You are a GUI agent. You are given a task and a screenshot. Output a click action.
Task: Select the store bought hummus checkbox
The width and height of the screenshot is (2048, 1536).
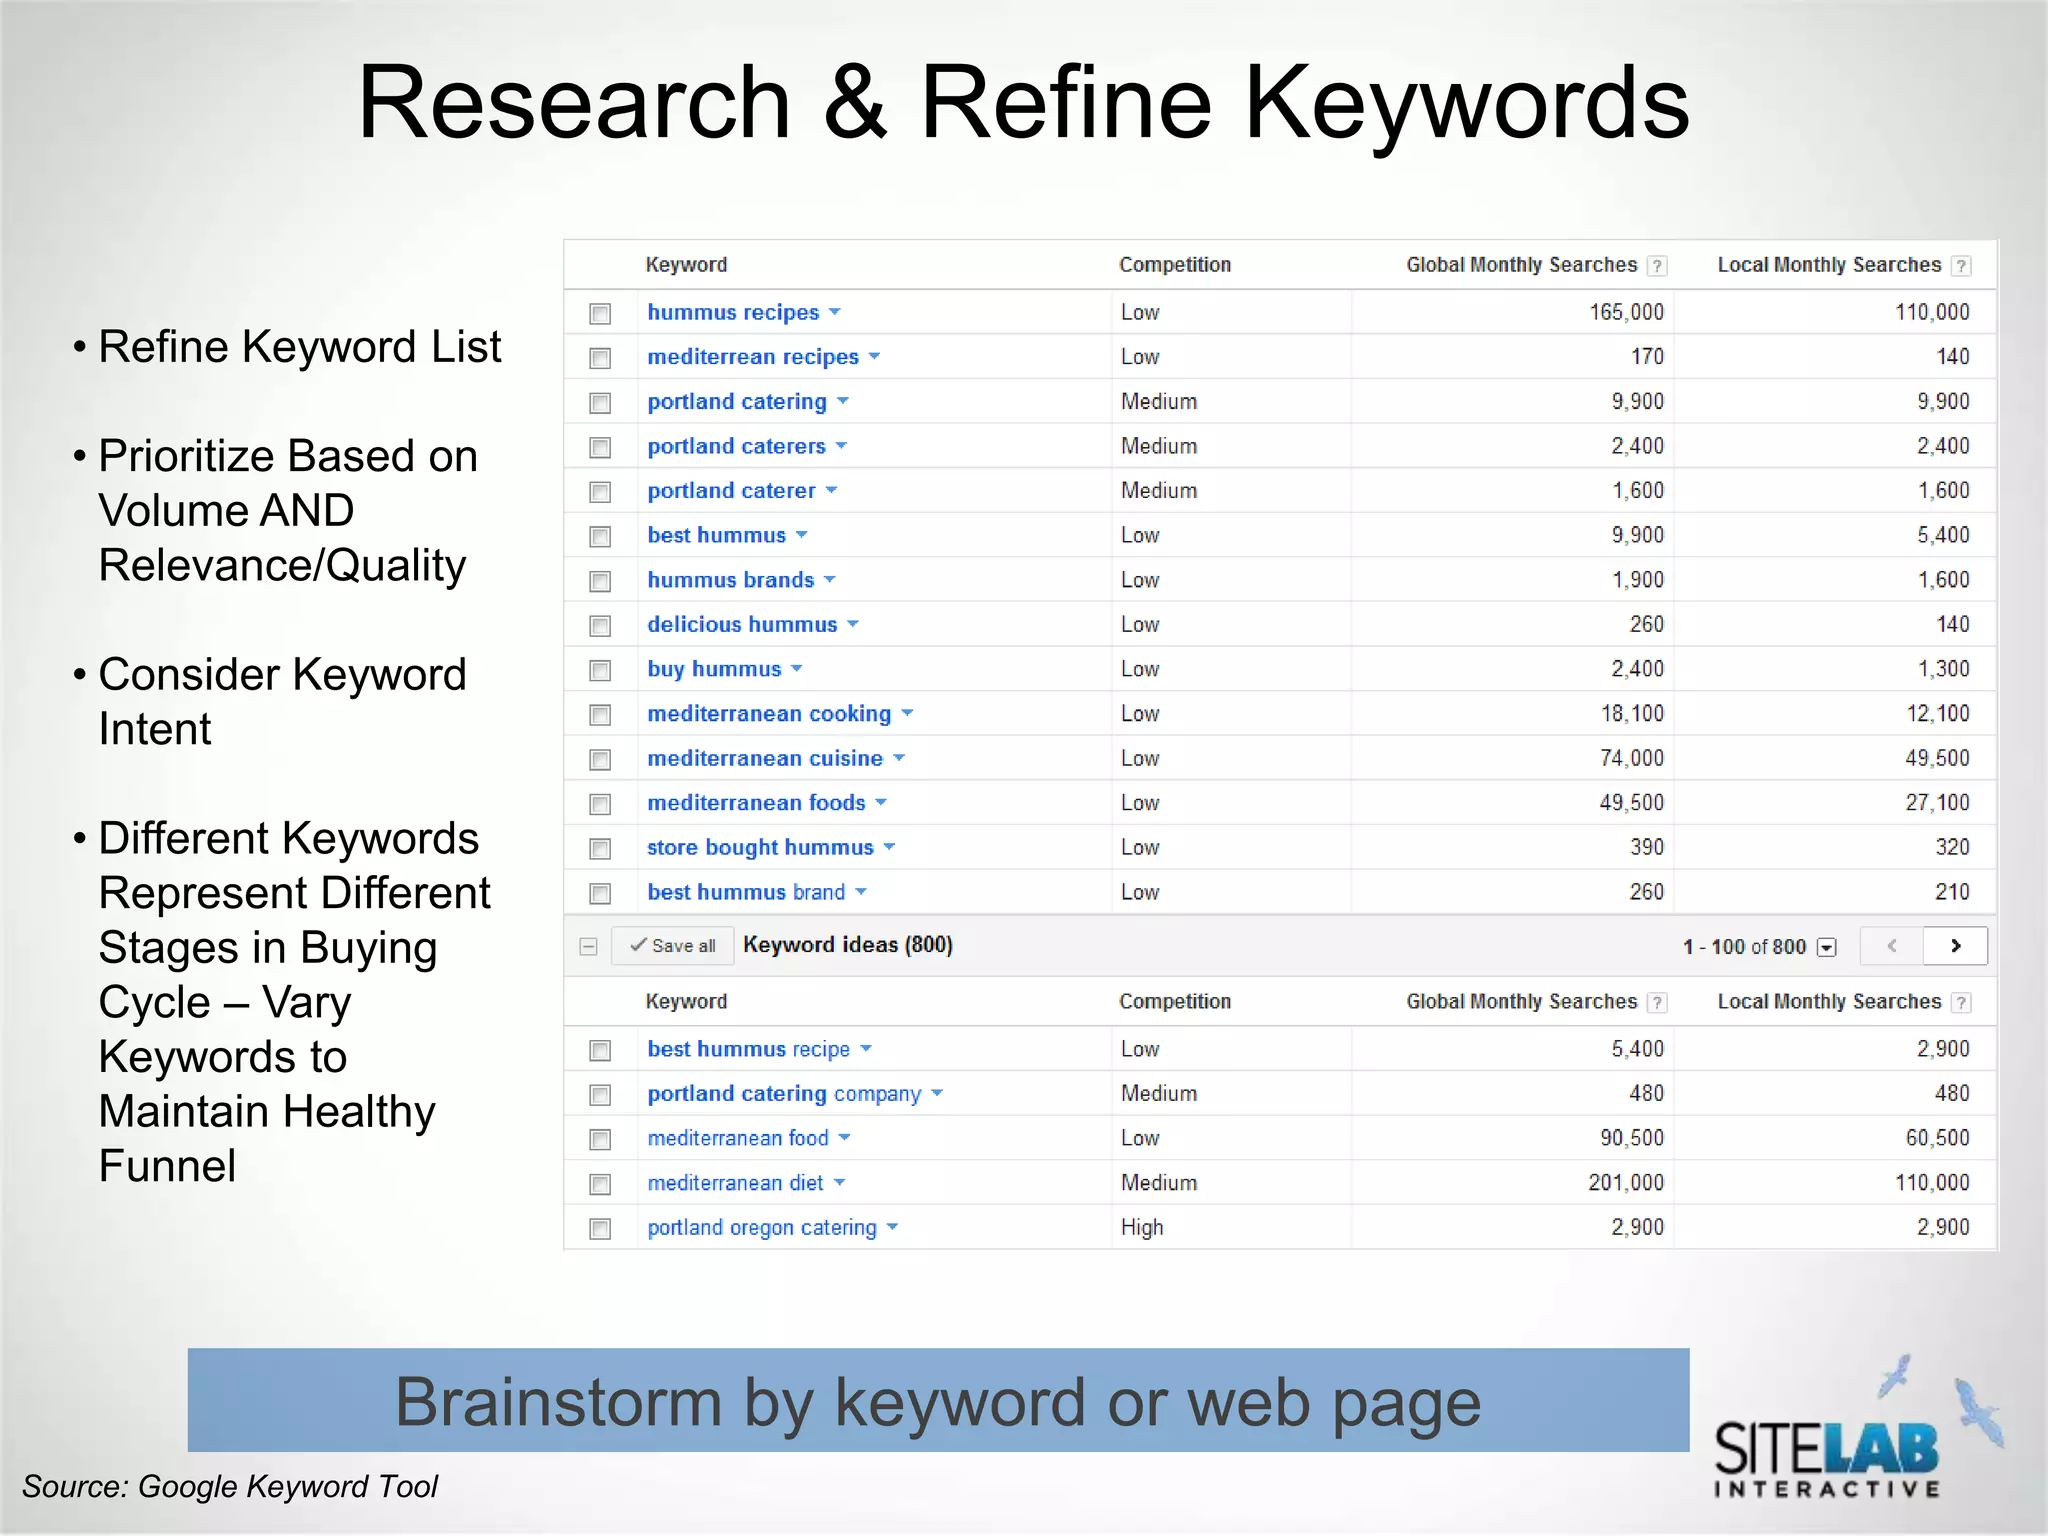coord(600,849)
